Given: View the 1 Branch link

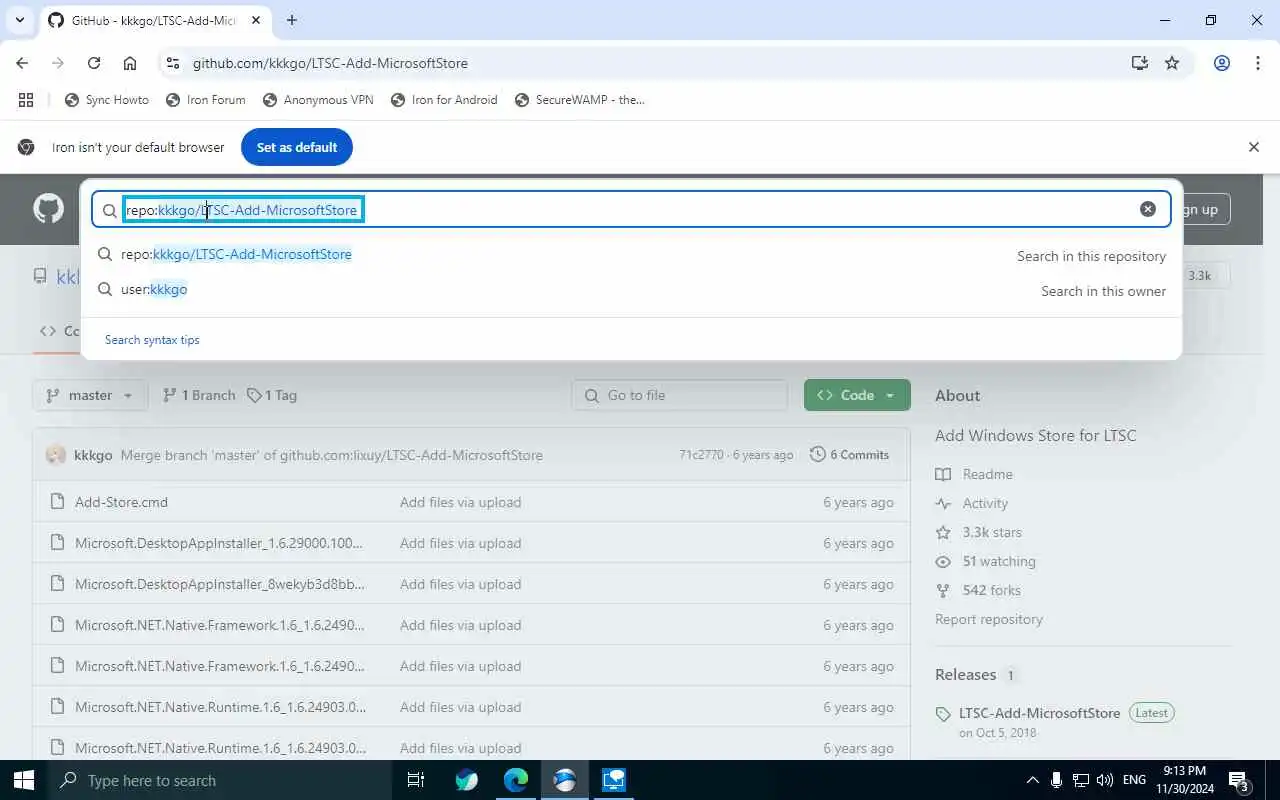Looking at the screenshot, I should click(x=199, y=395).
